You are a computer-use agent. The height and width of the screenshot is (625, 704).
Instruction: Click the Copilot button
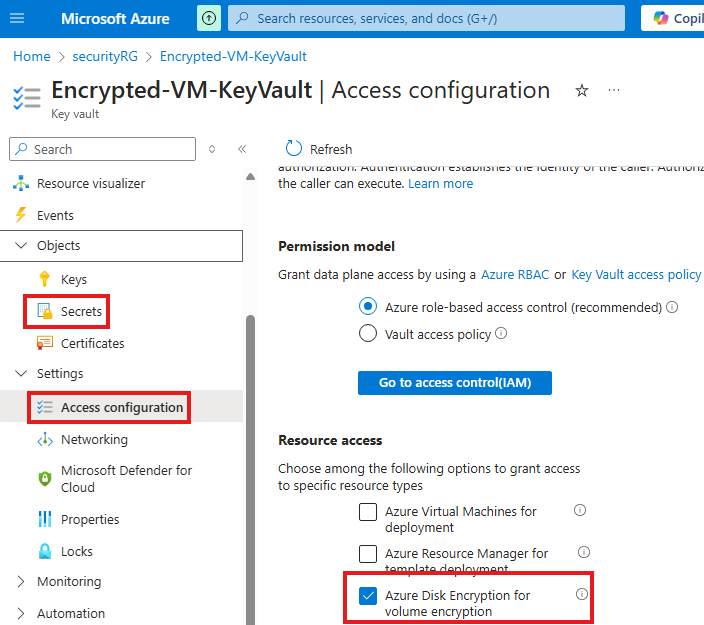[x=673, y=18]
